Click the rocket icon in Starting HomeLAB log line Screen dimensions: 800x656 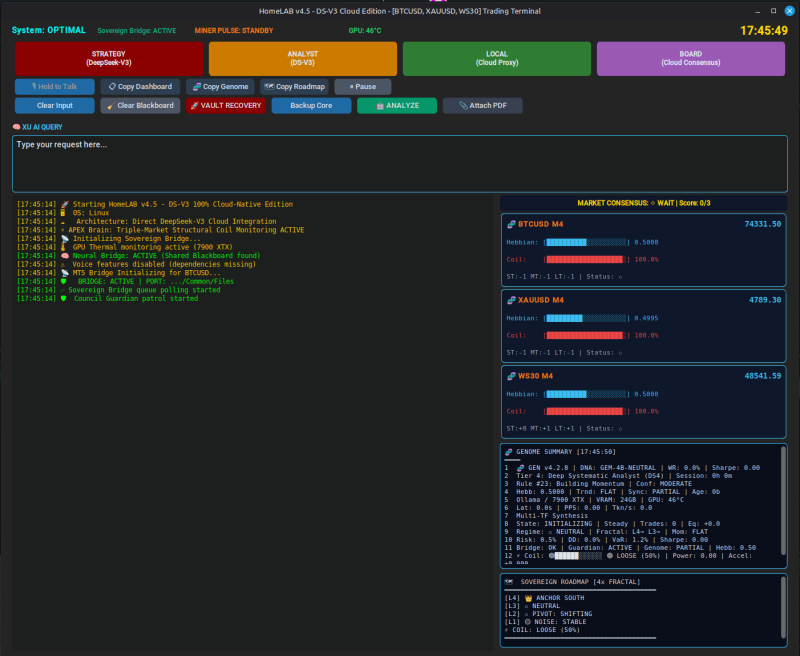pos(65,204)
